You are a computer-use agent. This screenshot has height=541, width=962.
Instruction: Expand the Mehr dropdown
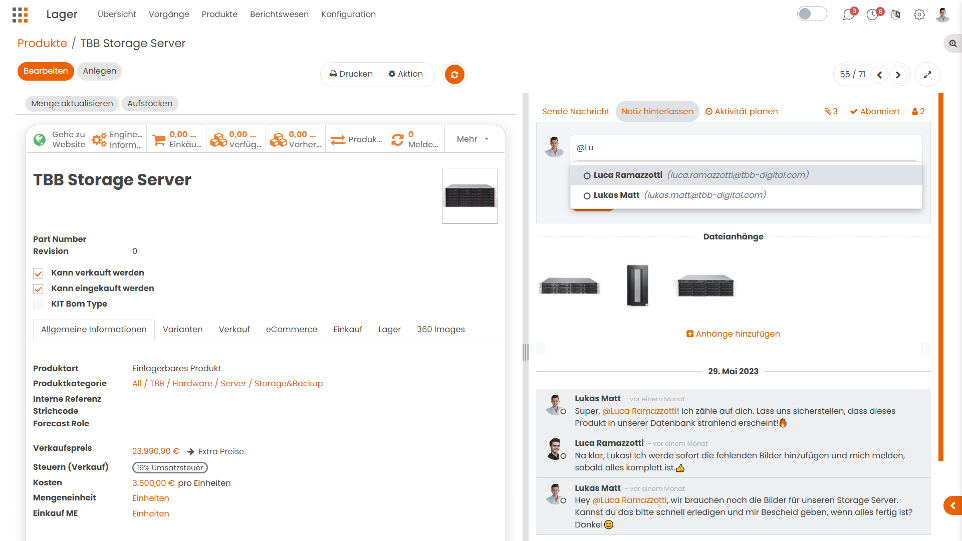[472, 139]
